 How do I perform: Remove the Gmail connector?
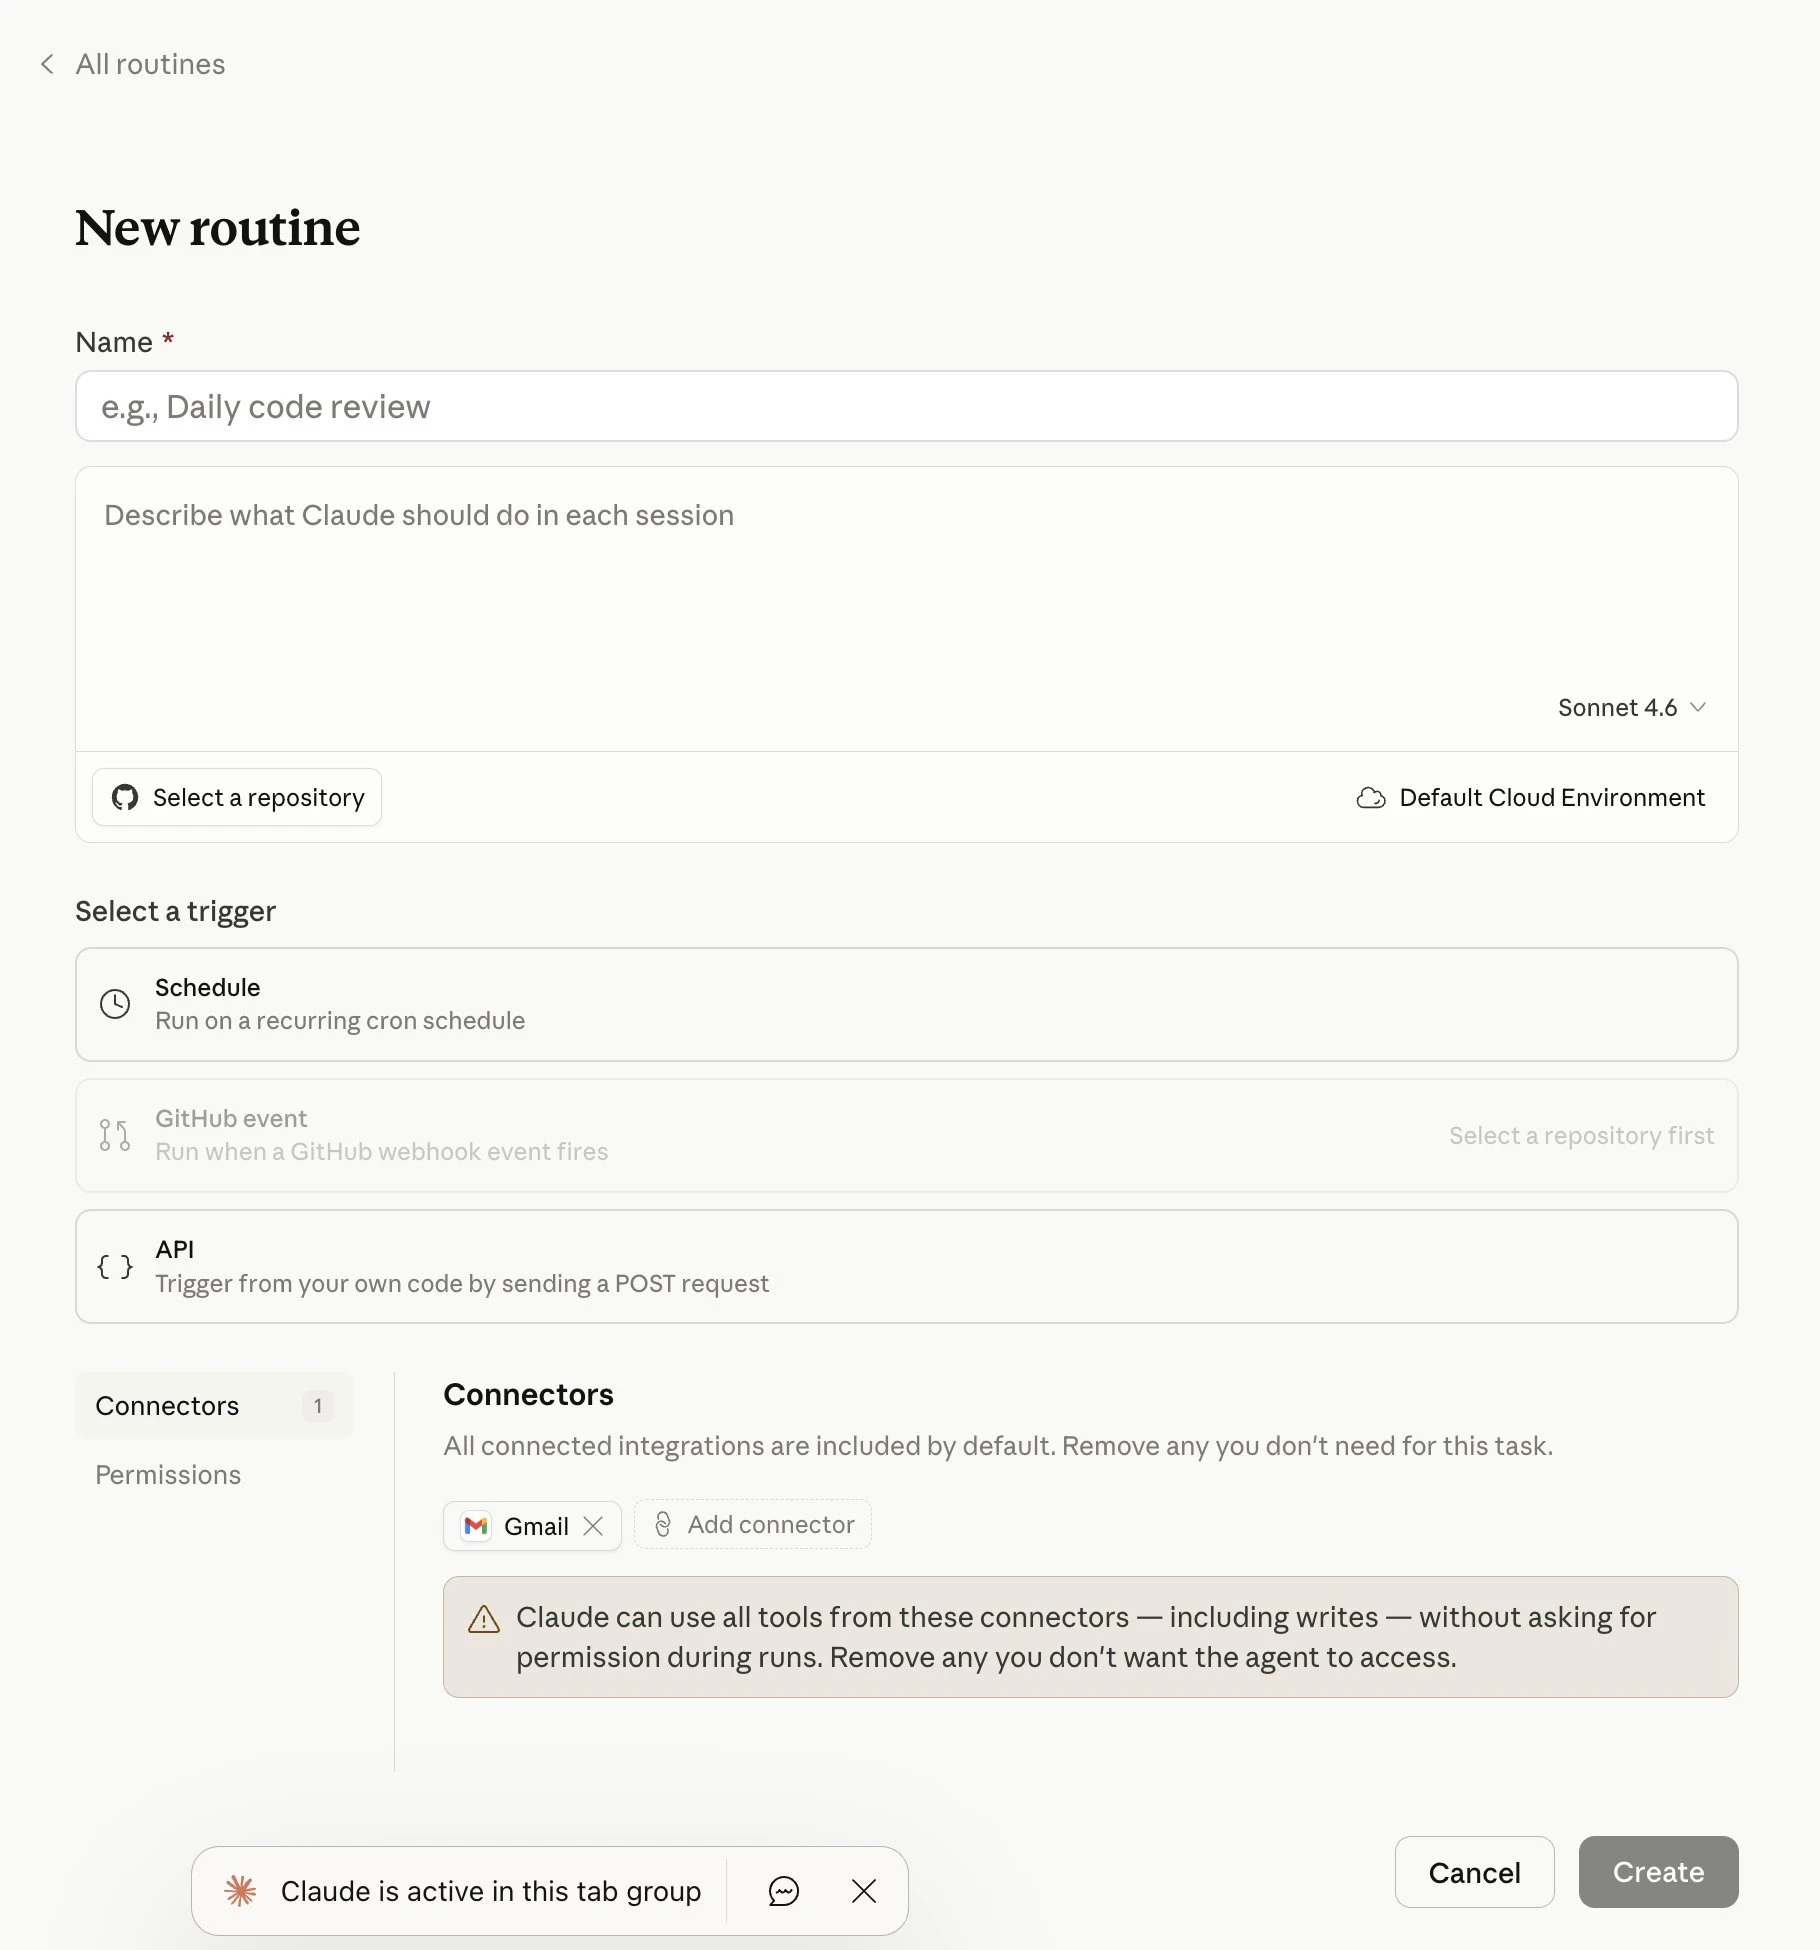click(593, 1526)
